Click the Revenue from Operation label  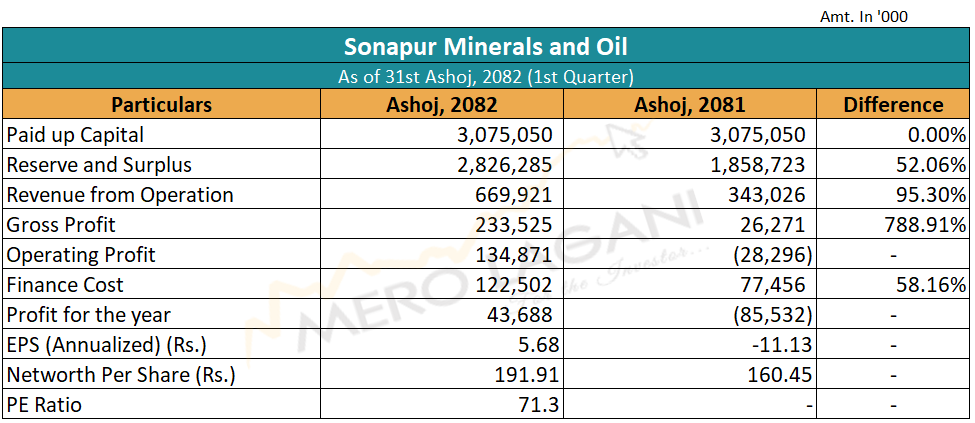(120, 195)
